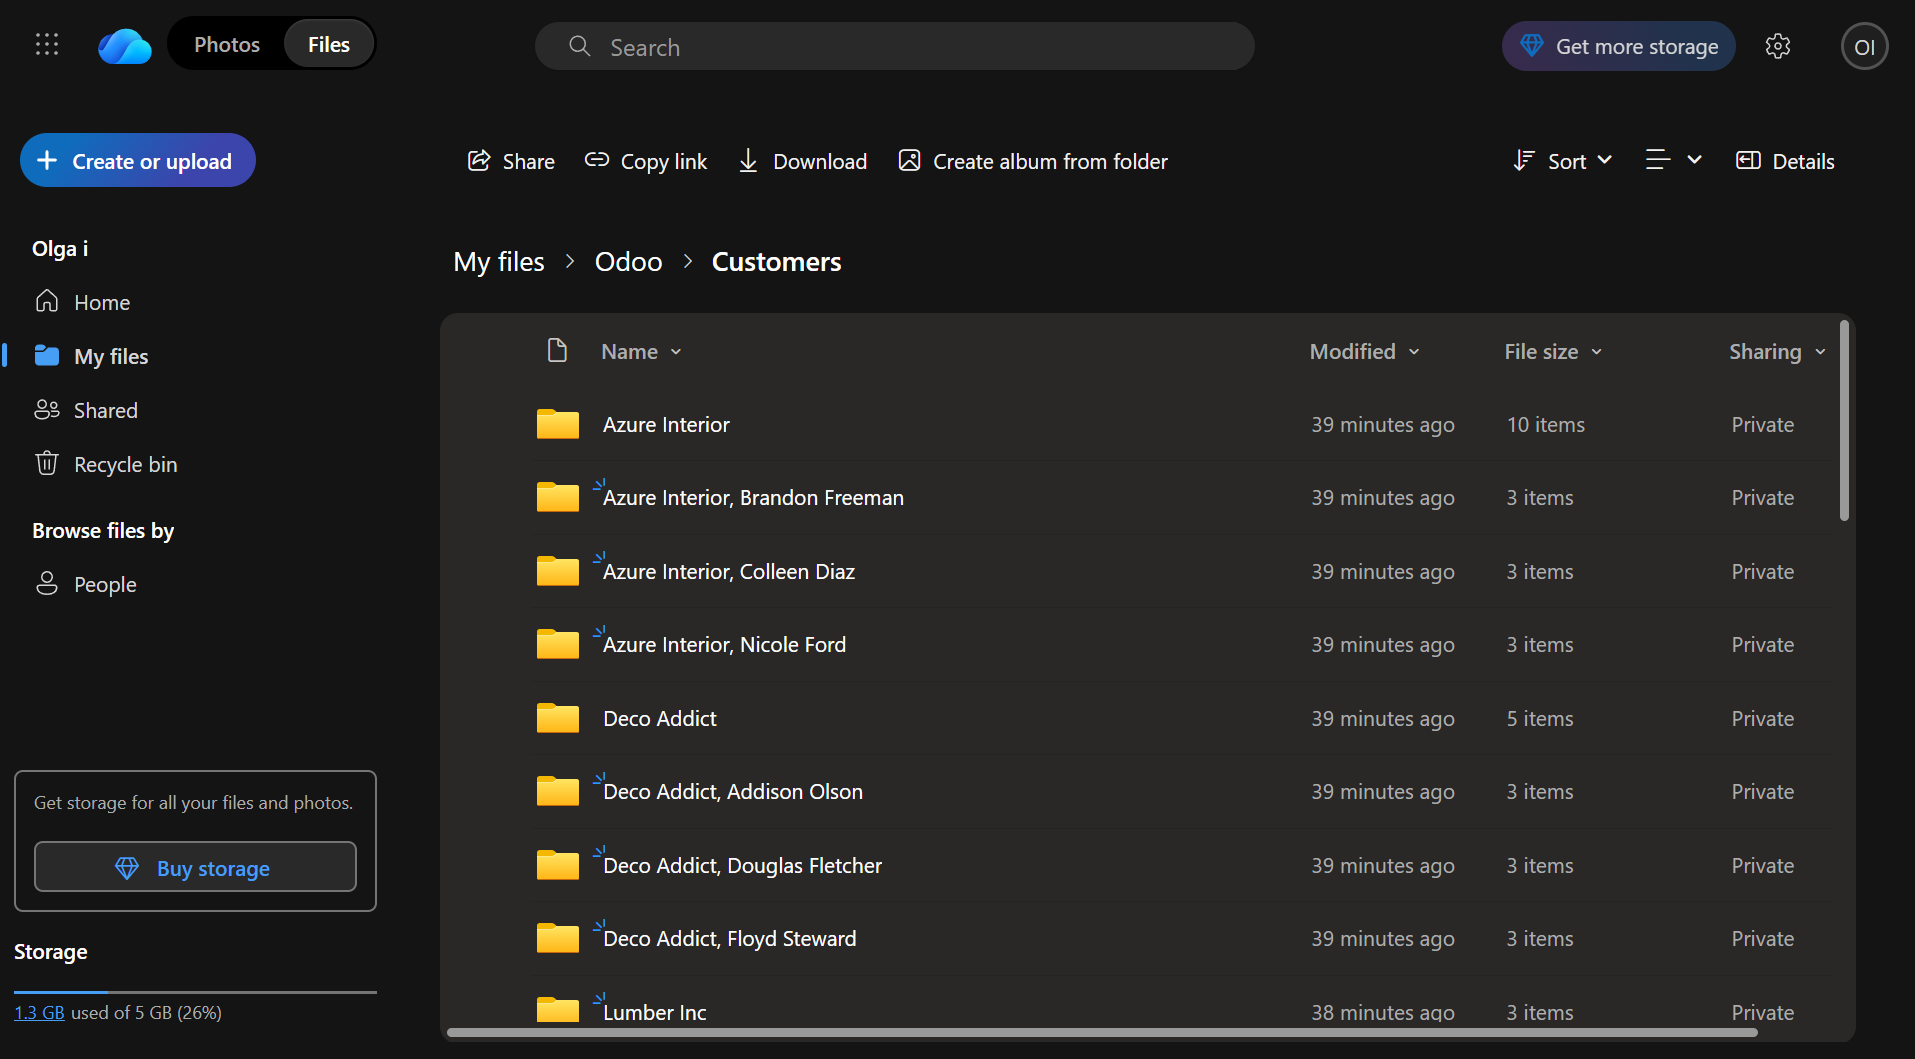The image size is (1915, 1059).
Task: Click the Buy storage button
Action: [x=195, y=867]
